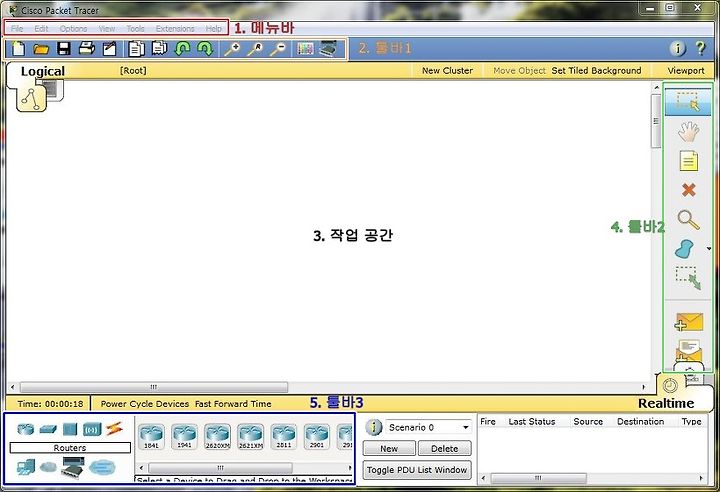This screenshot has width=720, height=492.
Task: Print the workspace using the printer icon
Action: (87, 48)
